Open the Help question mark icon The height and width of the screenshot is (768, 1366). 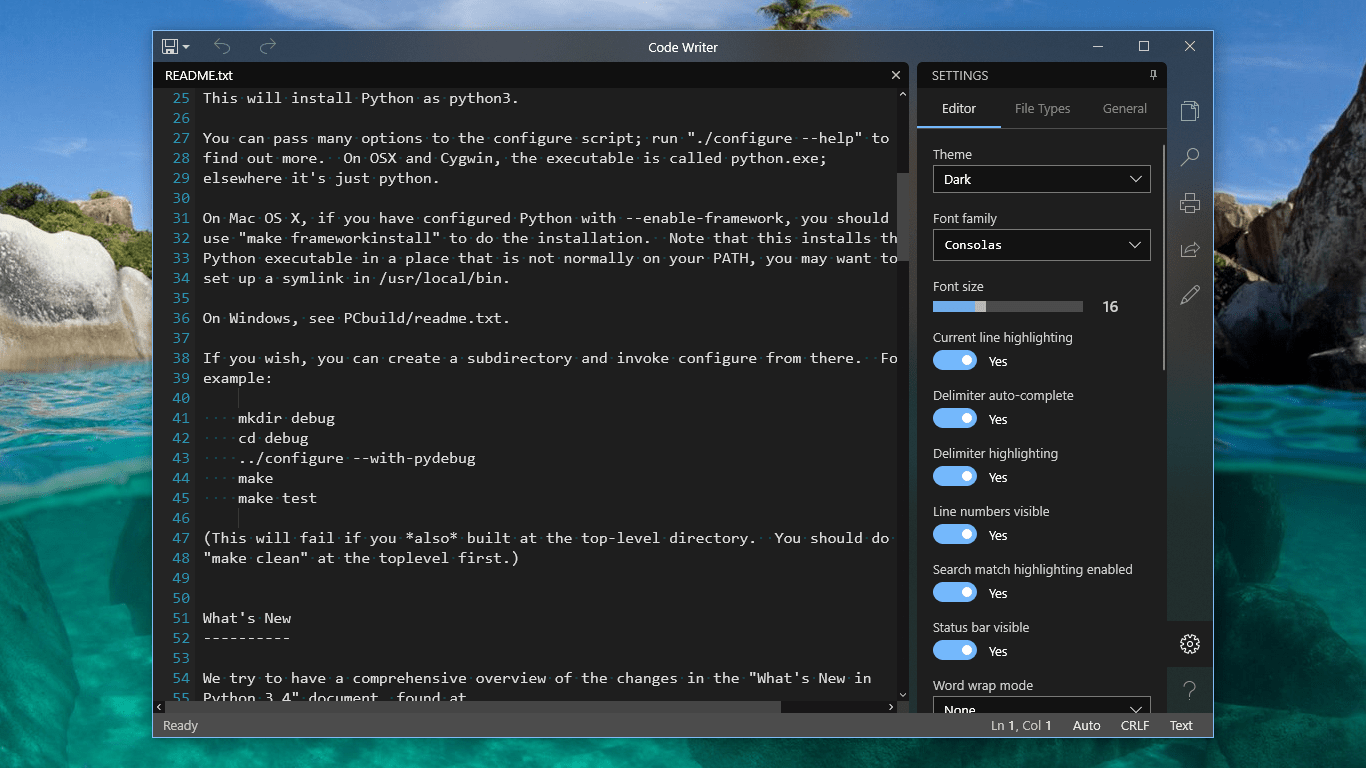click(1189, 690)
